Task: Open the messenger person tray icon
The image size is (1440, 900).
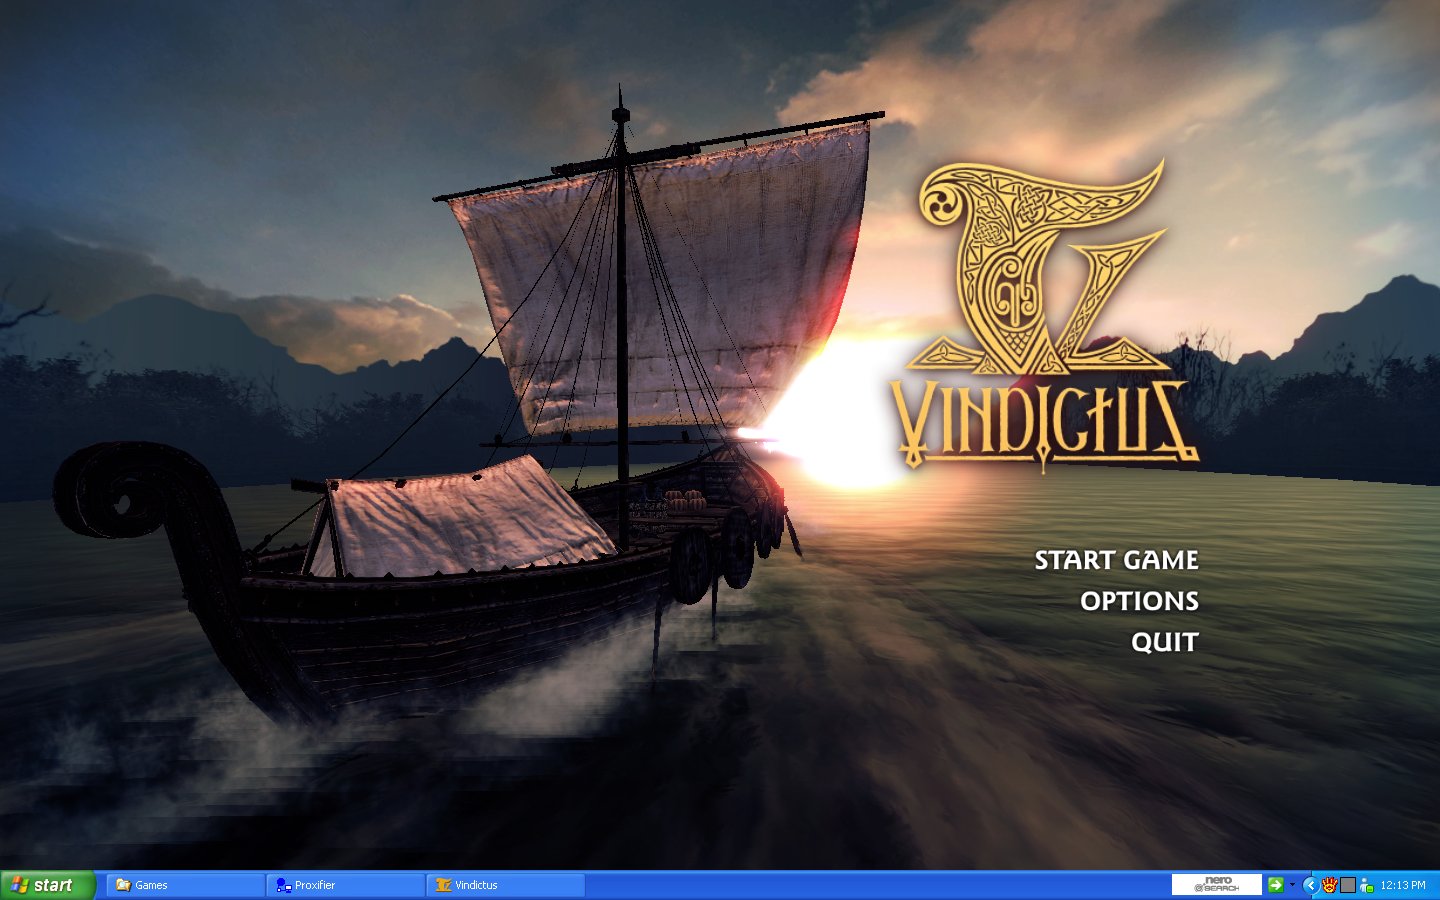Action: point(1366,885)
